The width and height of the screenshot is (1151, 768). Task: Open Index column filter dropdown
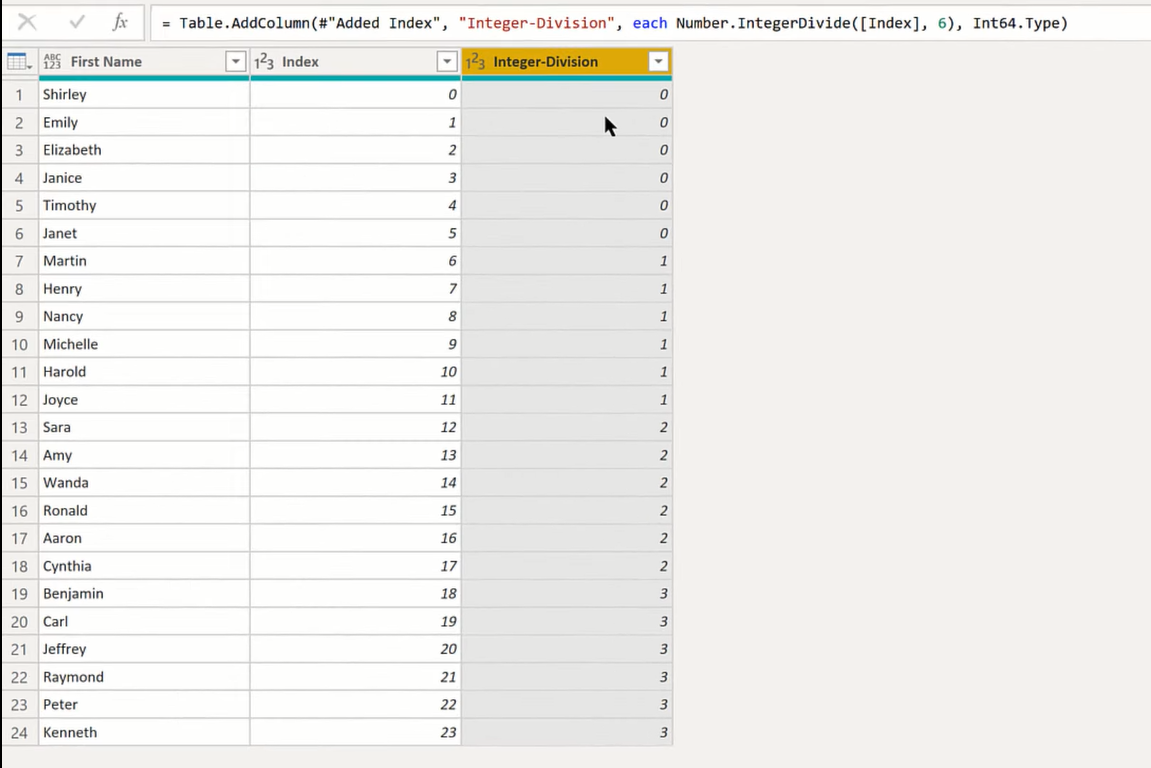446,62
